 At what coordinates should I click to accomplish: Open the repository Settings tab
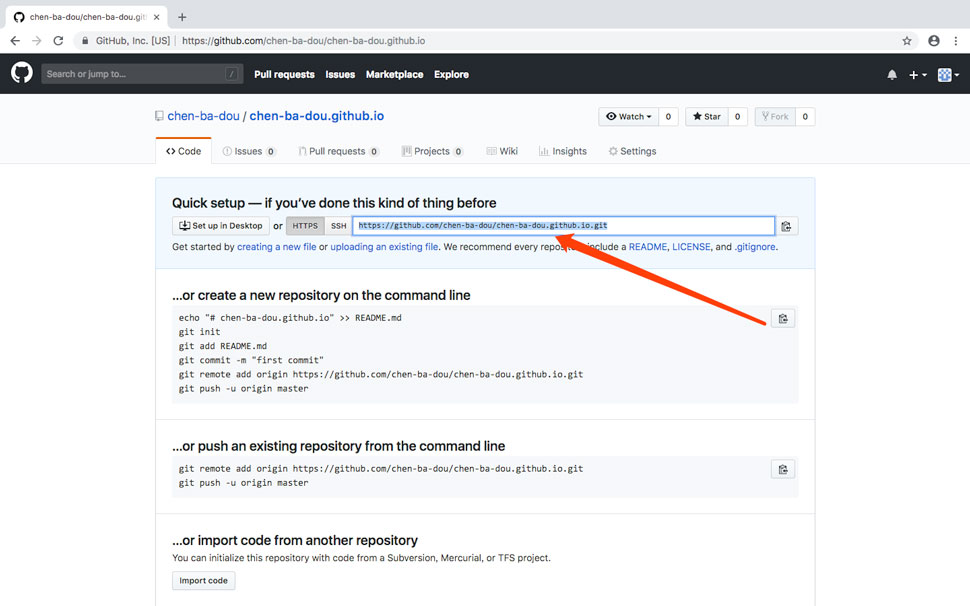coord(632,152)
